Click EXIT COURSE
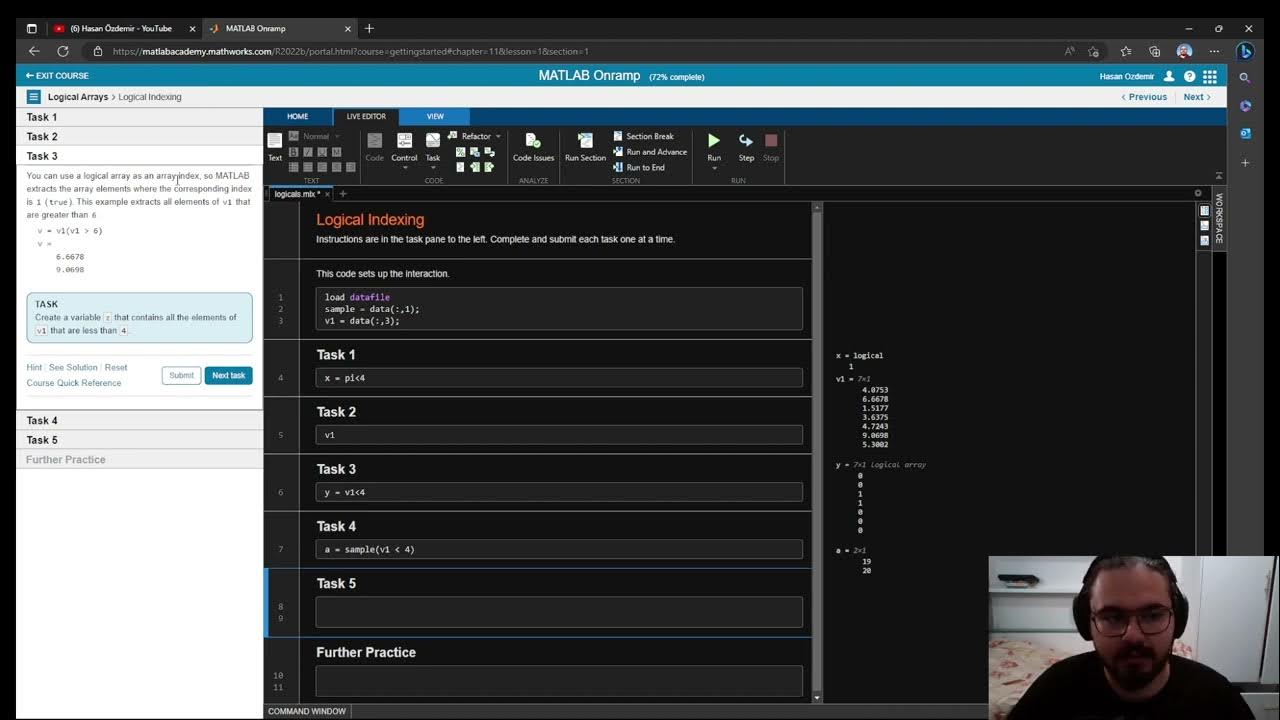Image resolution: width=1280 pixels, height=720 pixels. point(57,76)
